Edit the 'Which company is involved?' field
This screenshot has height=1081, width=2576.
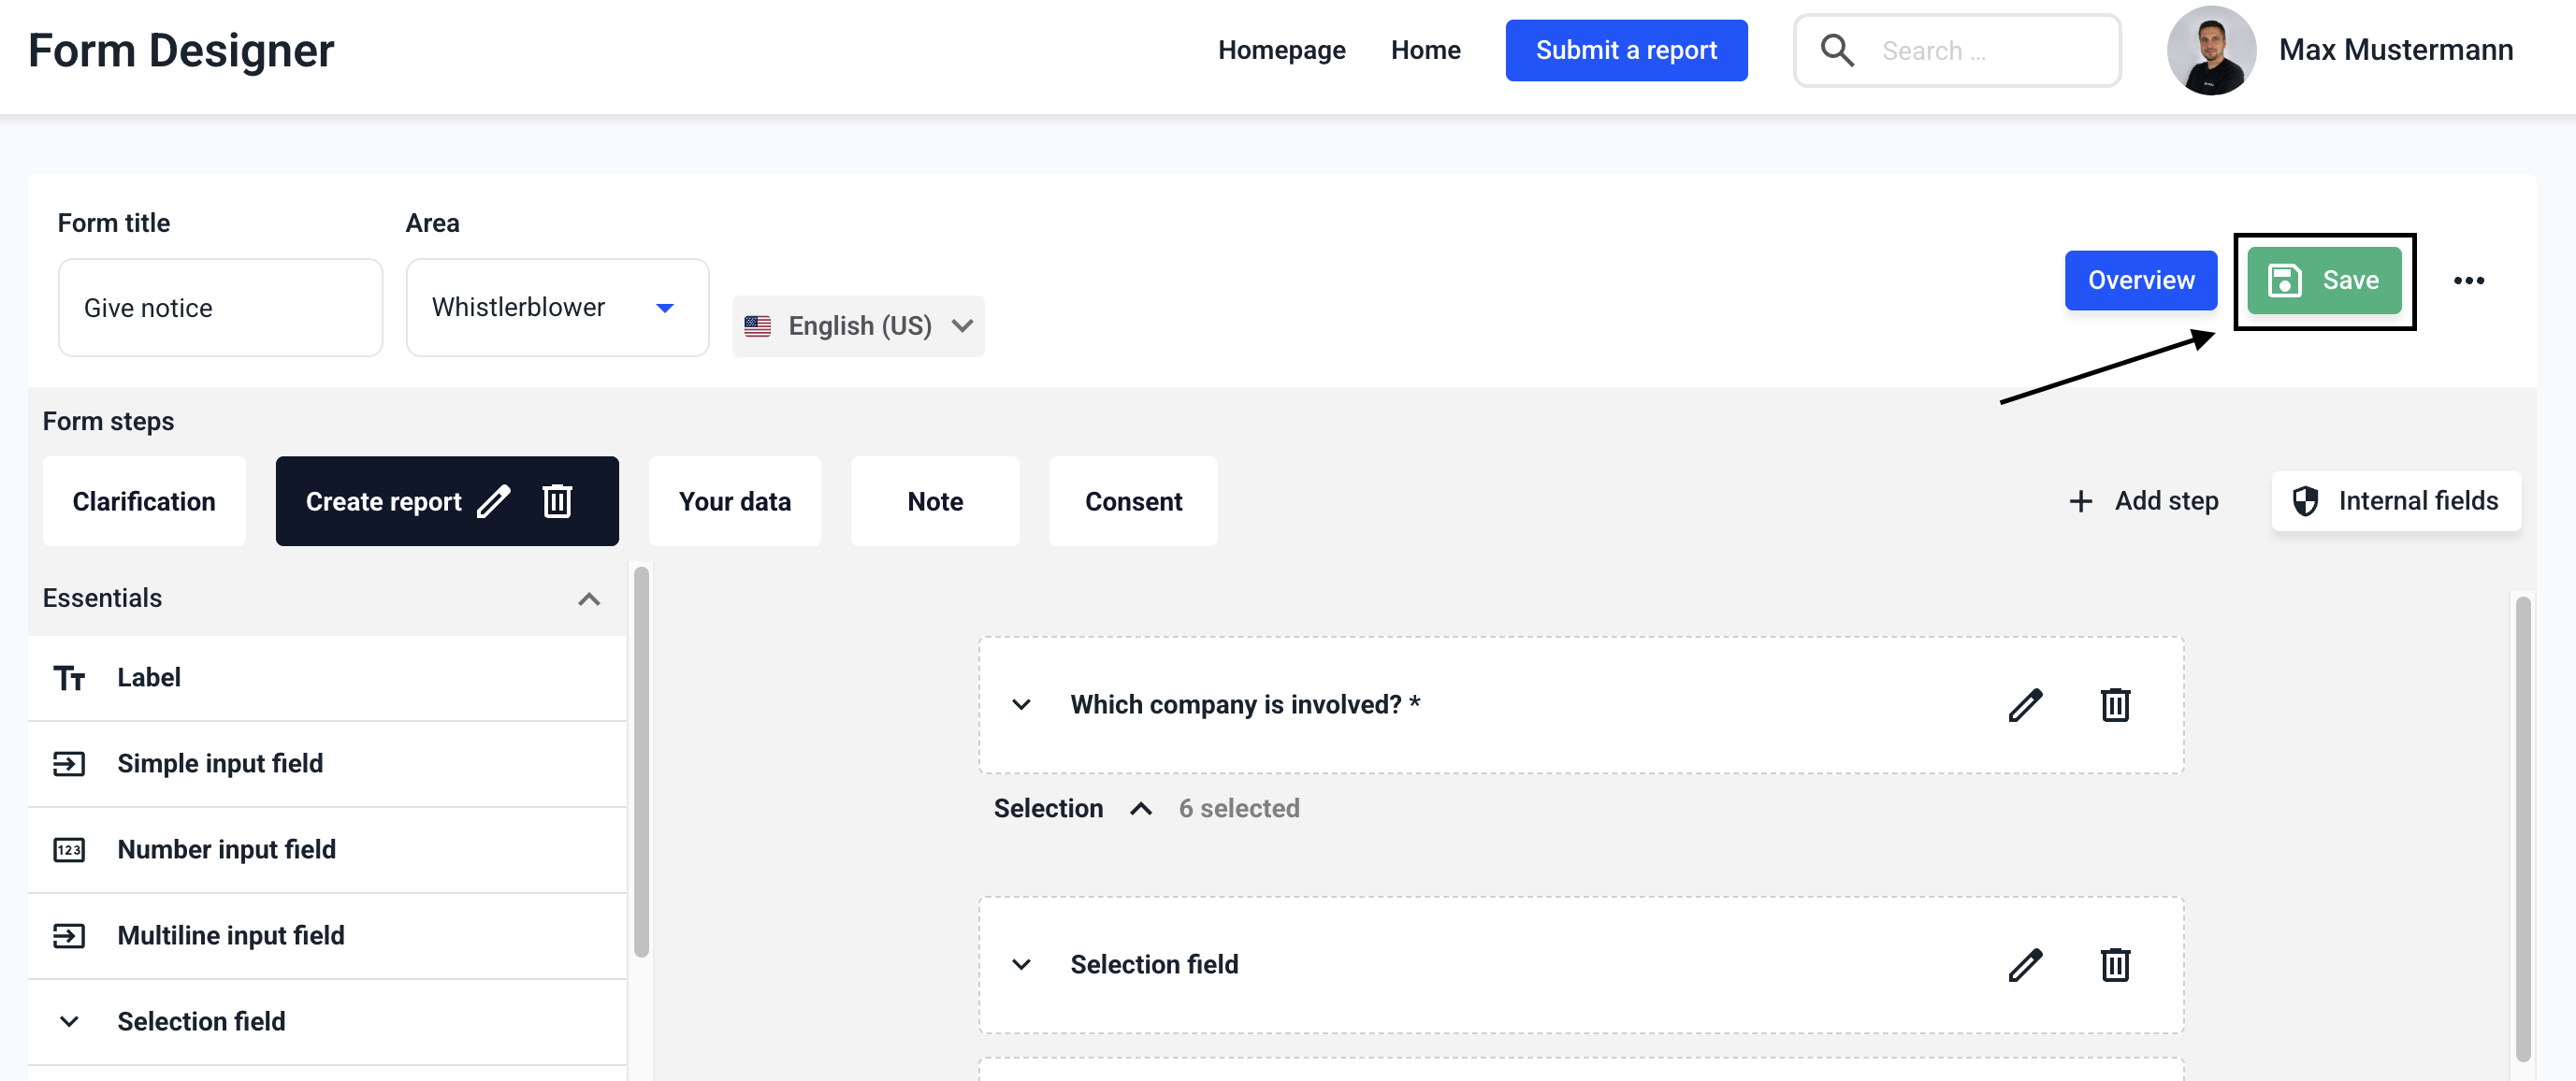[2025, 705]
